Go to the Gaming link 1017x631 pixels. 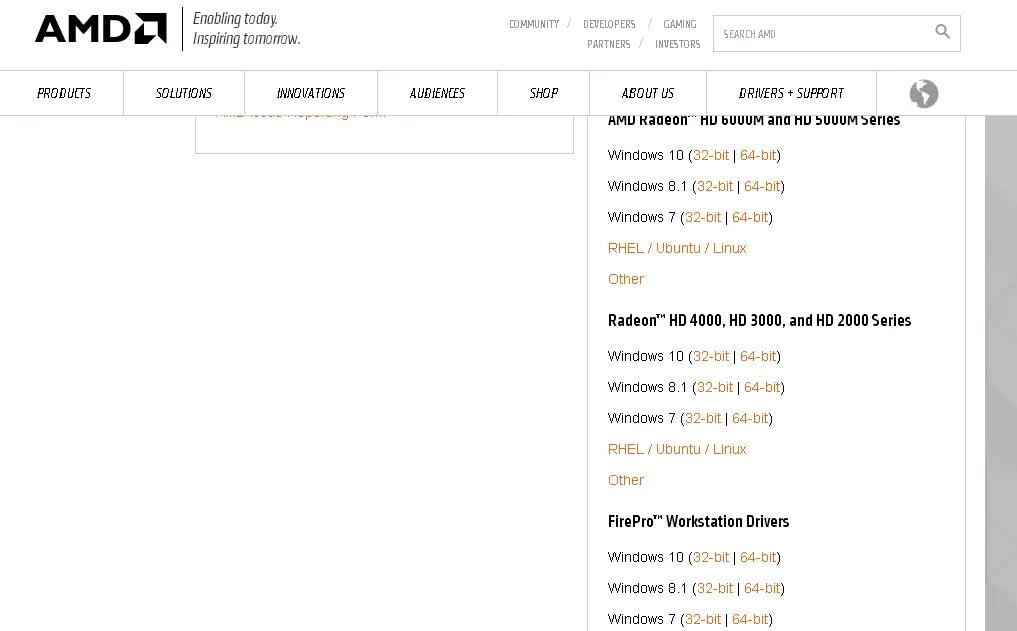[x=680, y=24]
